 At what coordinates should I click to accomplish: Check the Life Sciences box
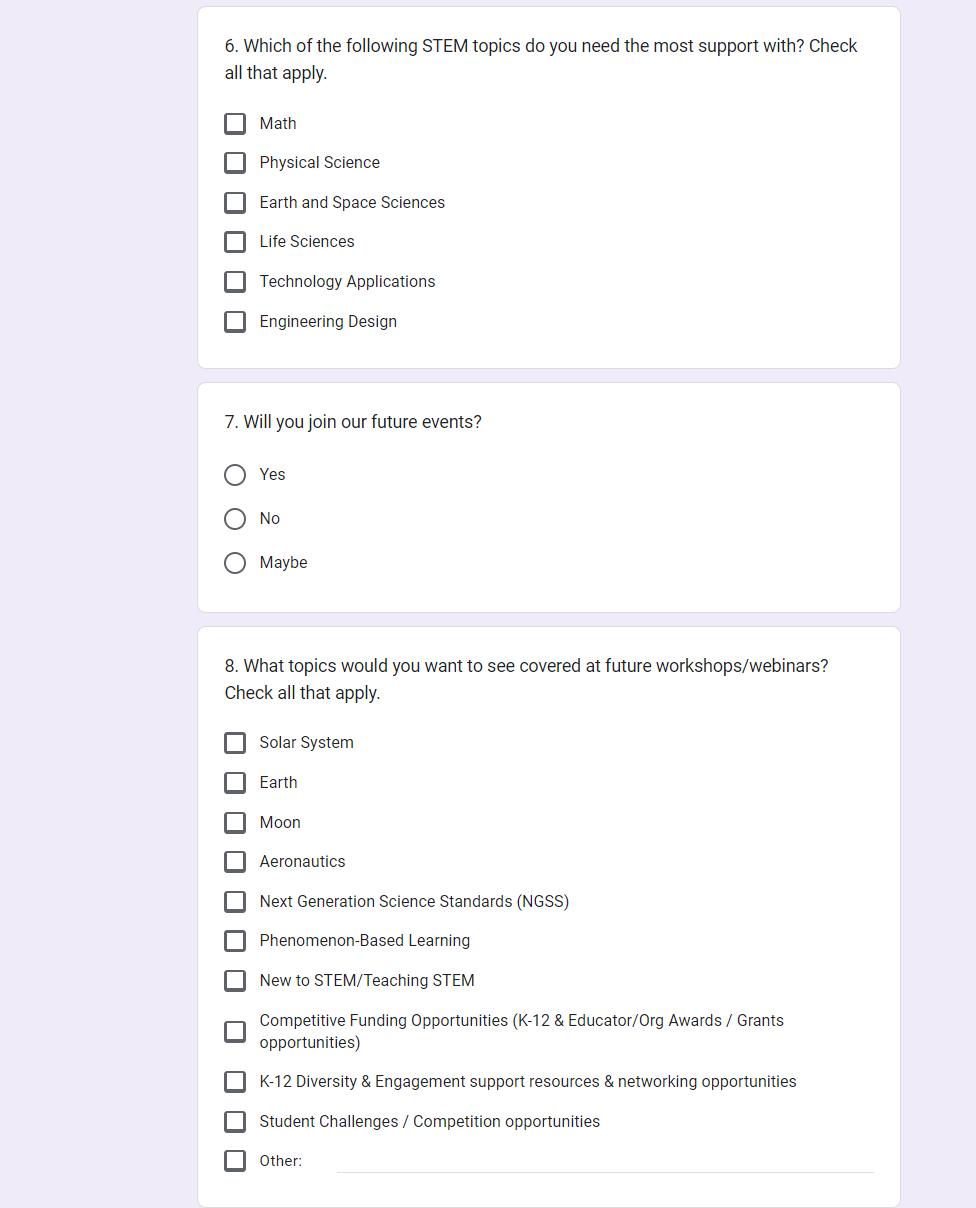[235, 242]
